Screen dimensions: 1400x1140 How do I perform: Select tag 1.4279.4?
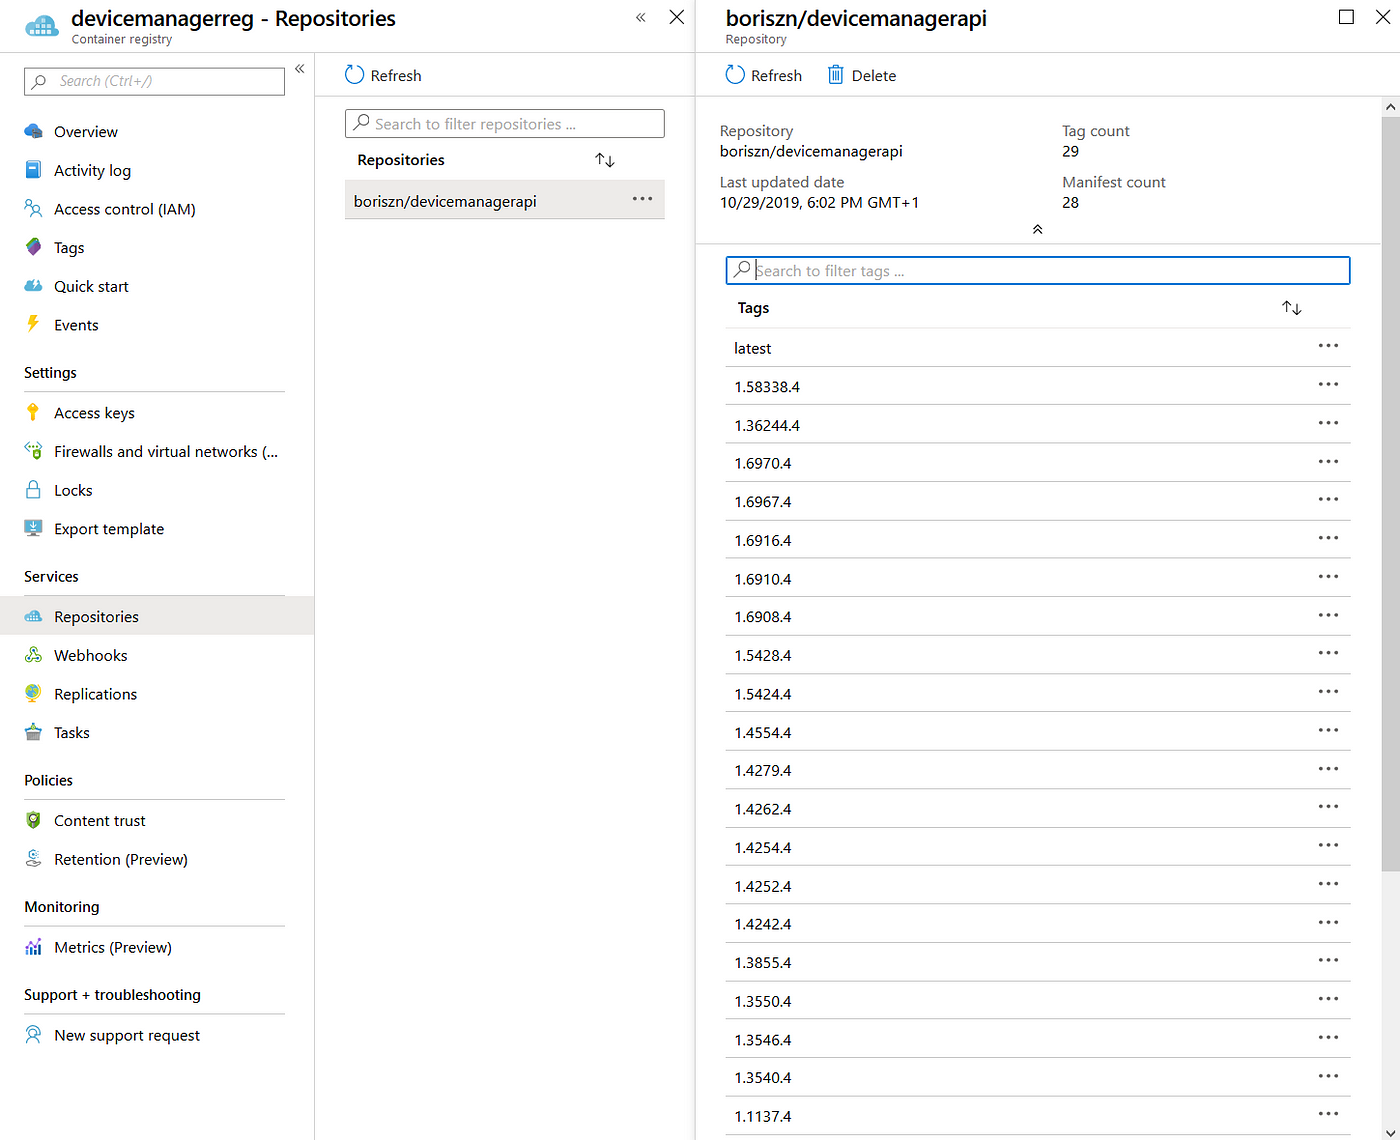(1038, 770)
